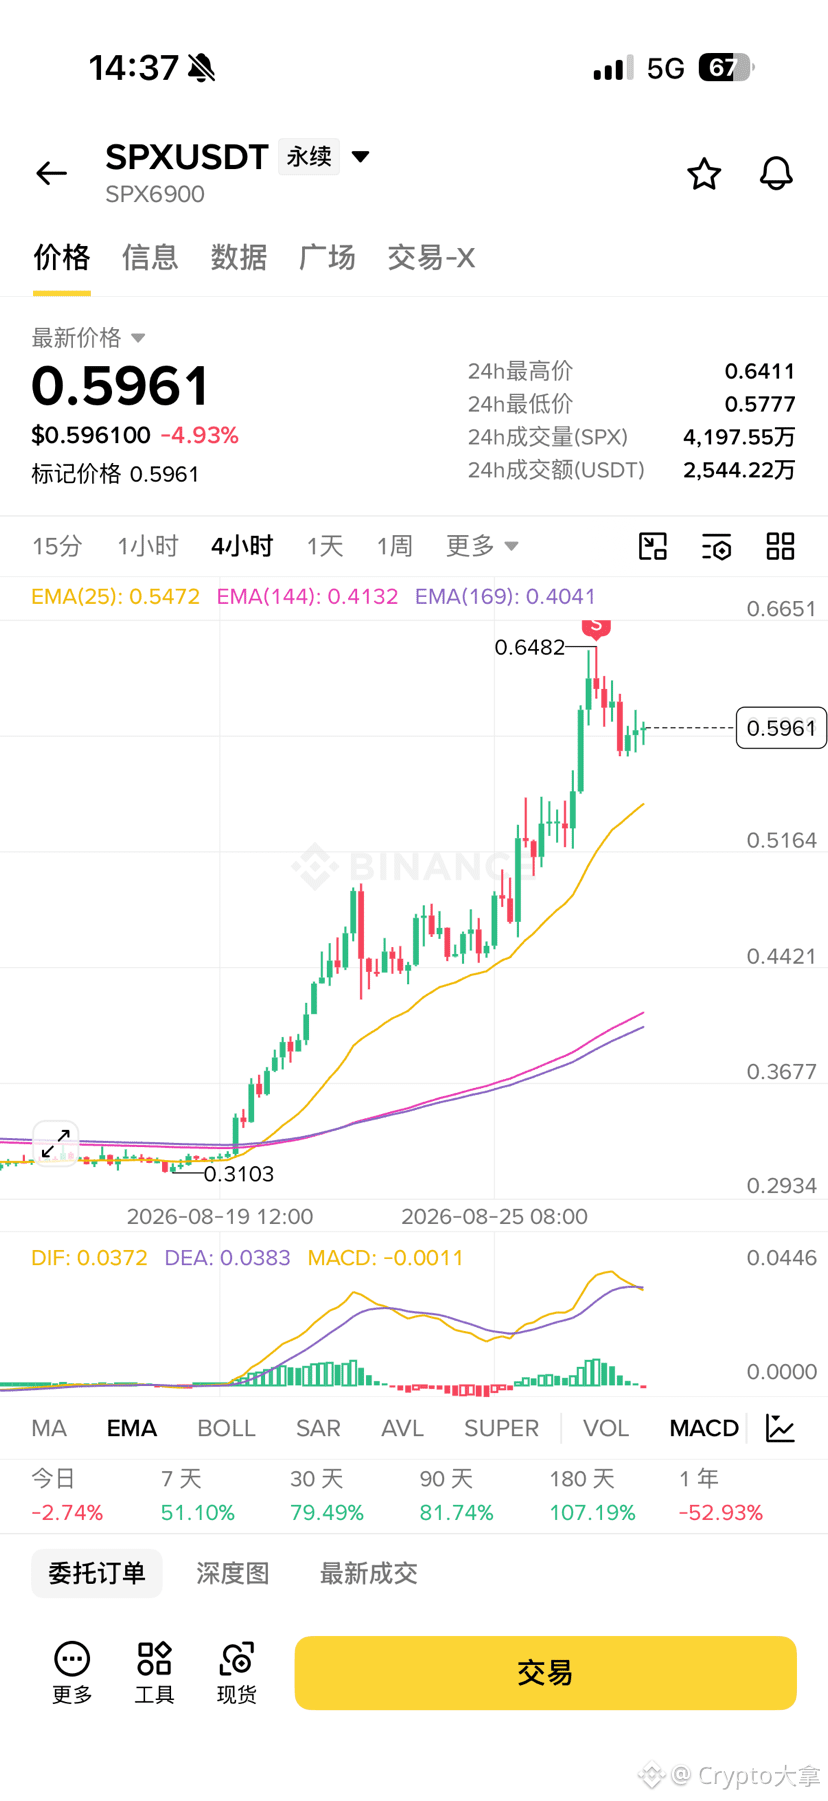Tap the EMA(25): 0.5472 label
The image size is (828, 1801).
(x=115, y=597)
